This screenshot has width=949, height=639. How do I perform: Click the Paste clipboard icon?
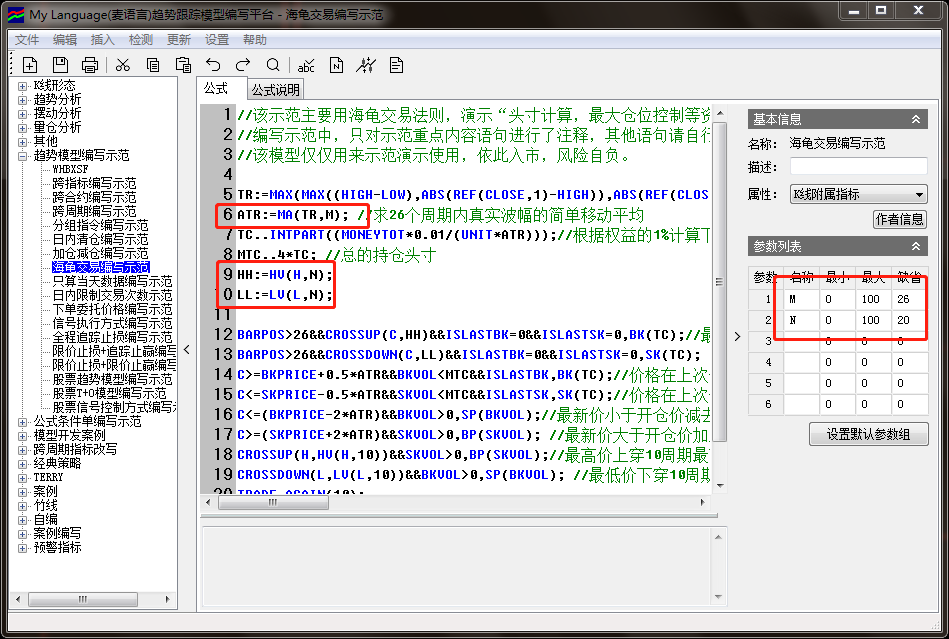(x=183, y=65)
